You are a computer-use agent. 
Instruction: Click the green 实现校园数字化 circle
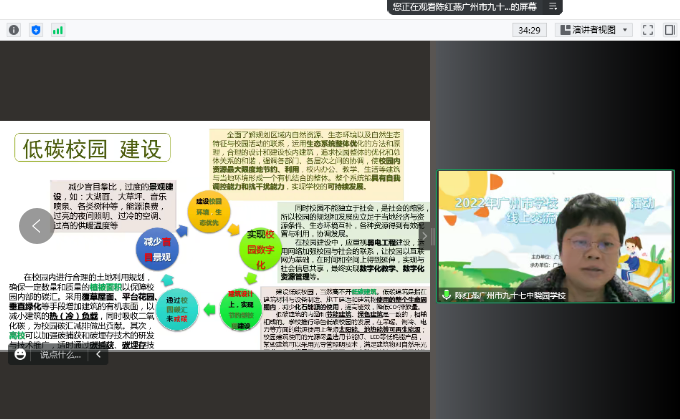point(260,247)
